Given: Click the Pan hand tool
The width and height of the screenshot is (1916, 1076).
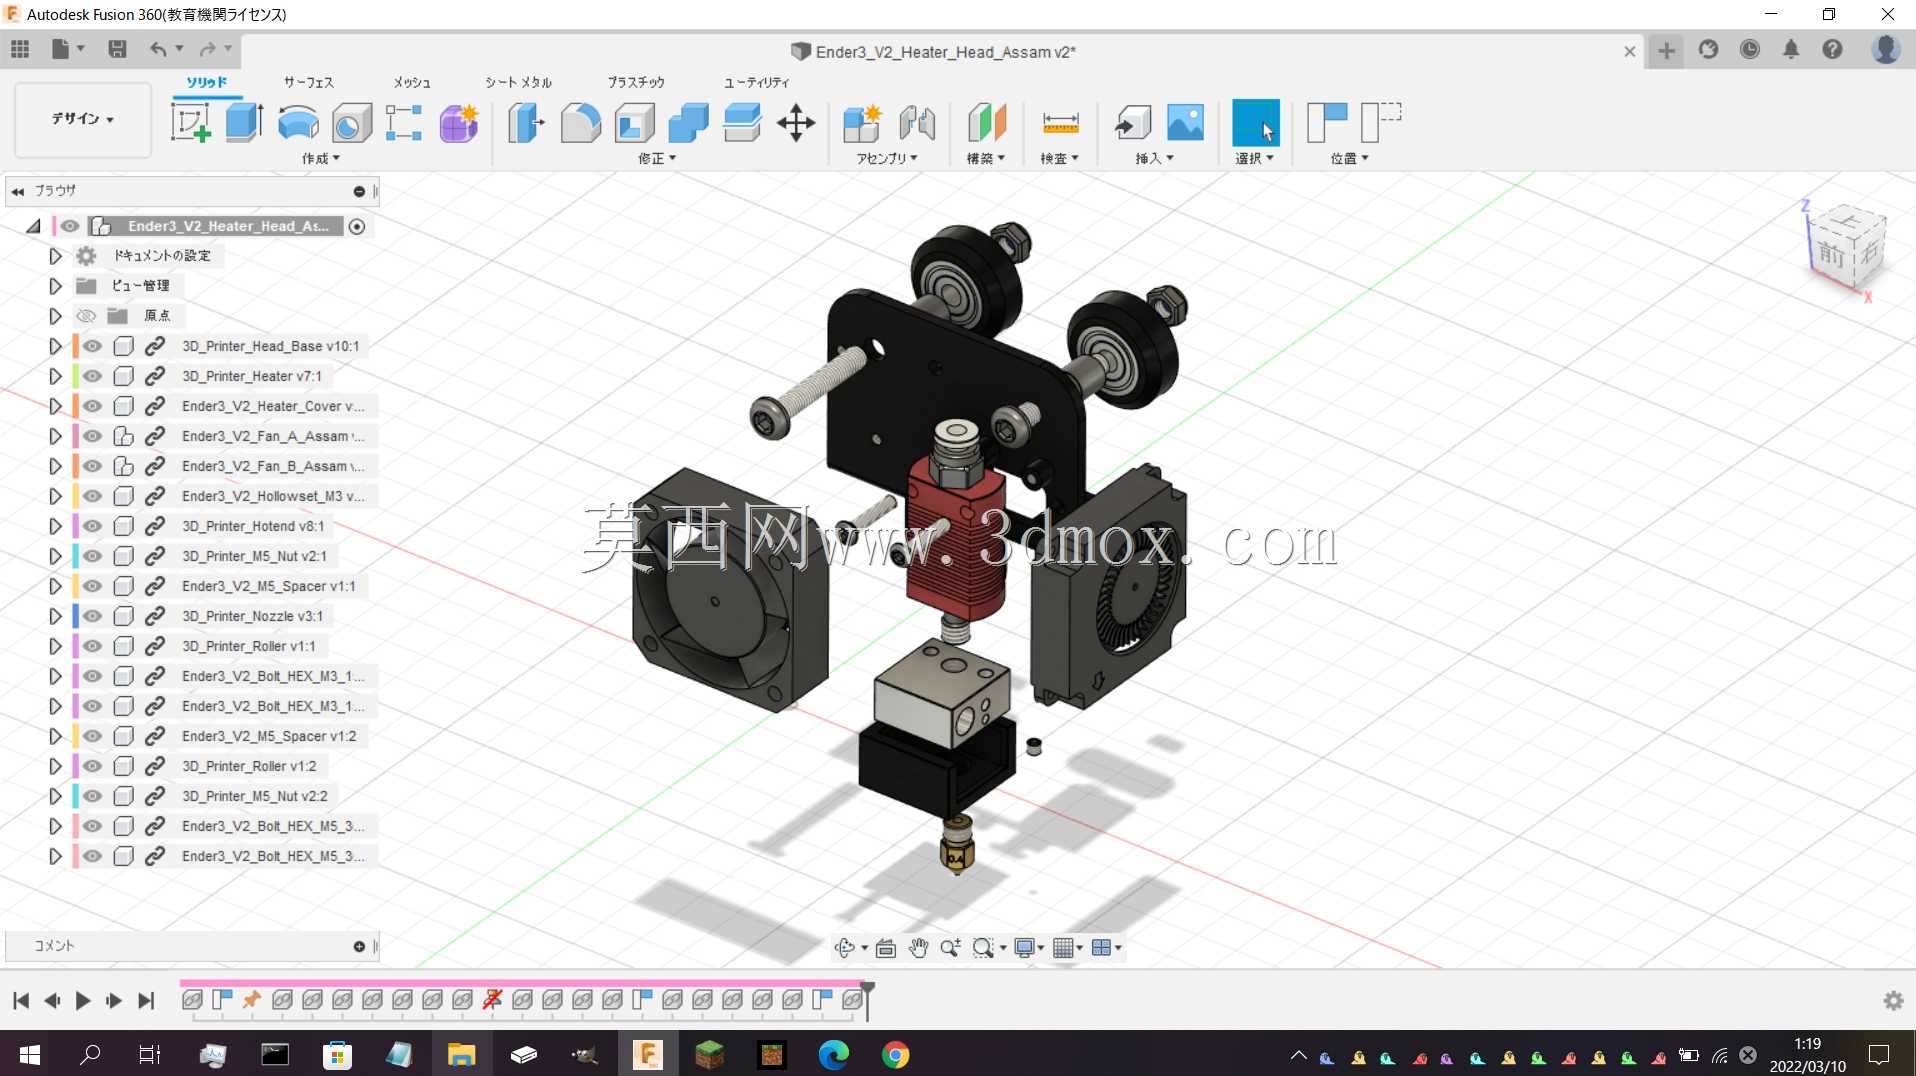Looking at the screenshot, I should pos(918,947).
